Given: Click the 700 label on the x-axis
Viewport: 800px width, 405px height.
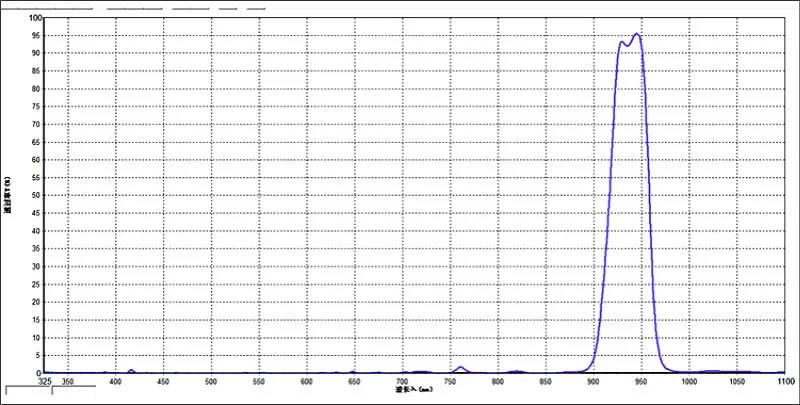Looking at the screenshot, I should (x=402, y=381).
